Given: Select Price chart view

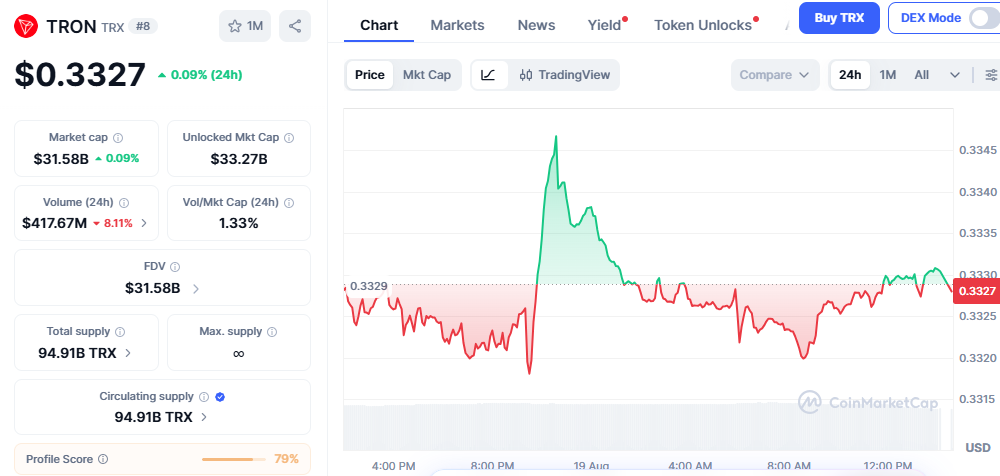Looking at the screenshot, I should 370,75.
